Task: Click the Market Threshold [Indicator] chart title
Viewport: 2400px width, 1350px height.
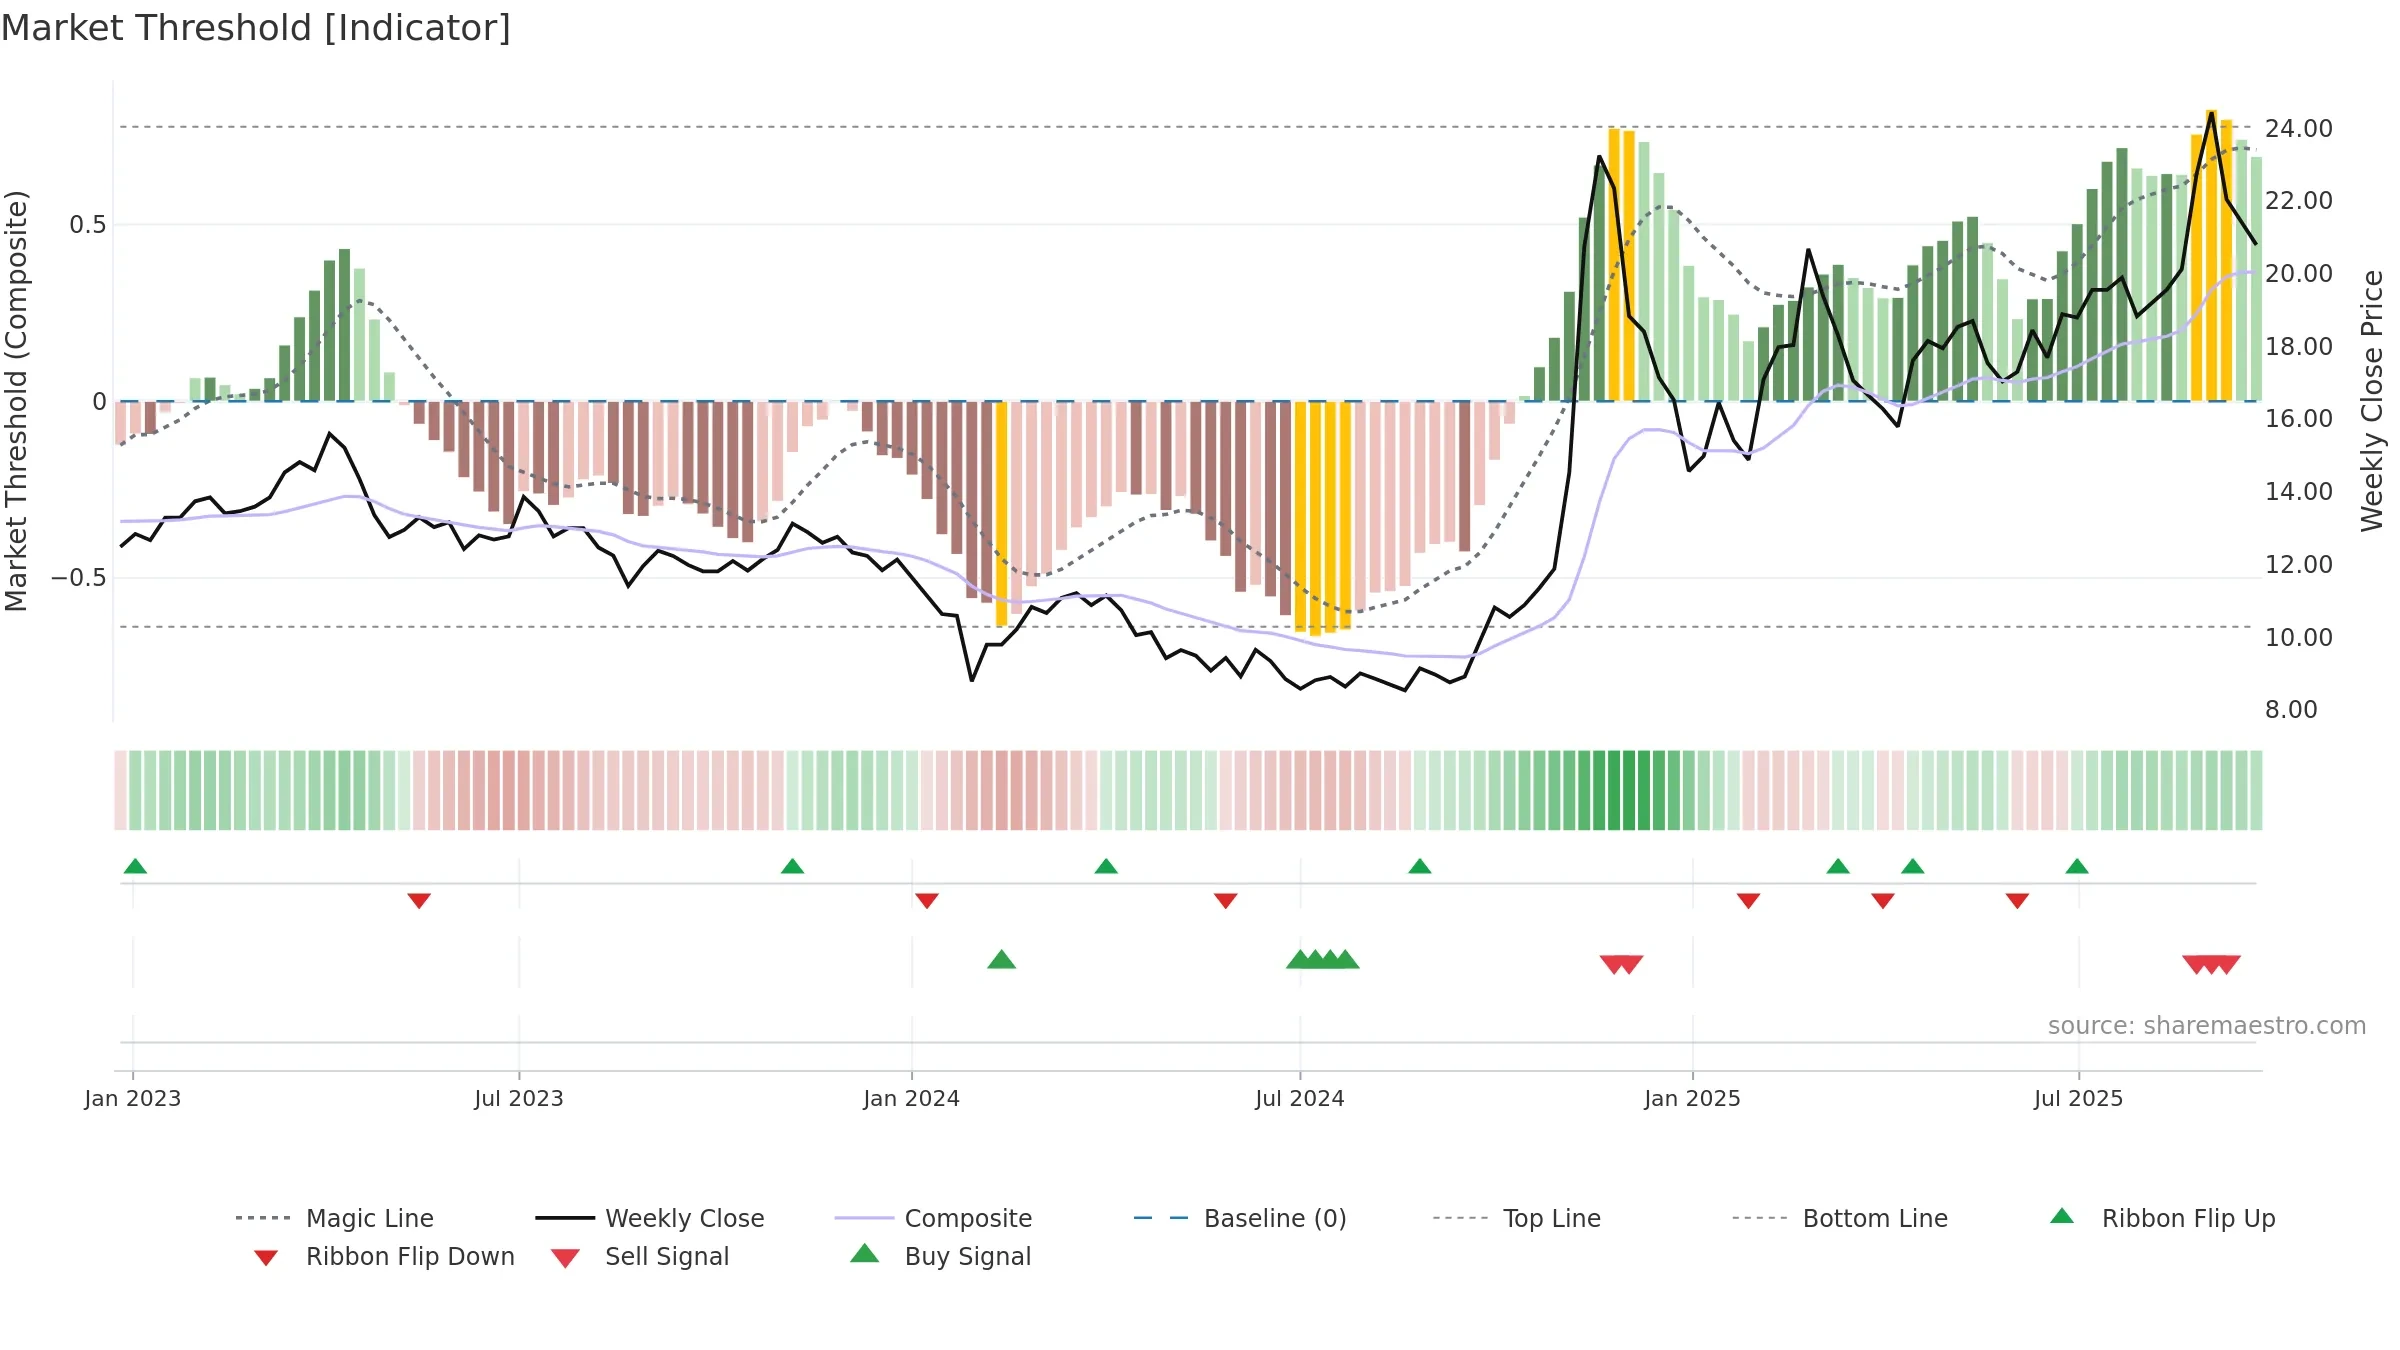Action: [x=256, y=28]
